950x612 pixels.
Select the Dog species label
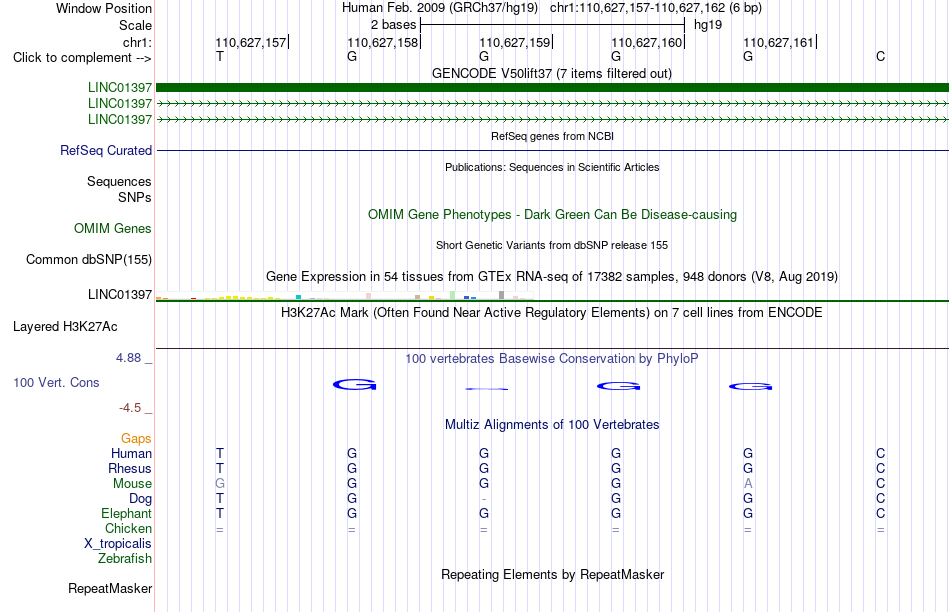tap(141, 499)
